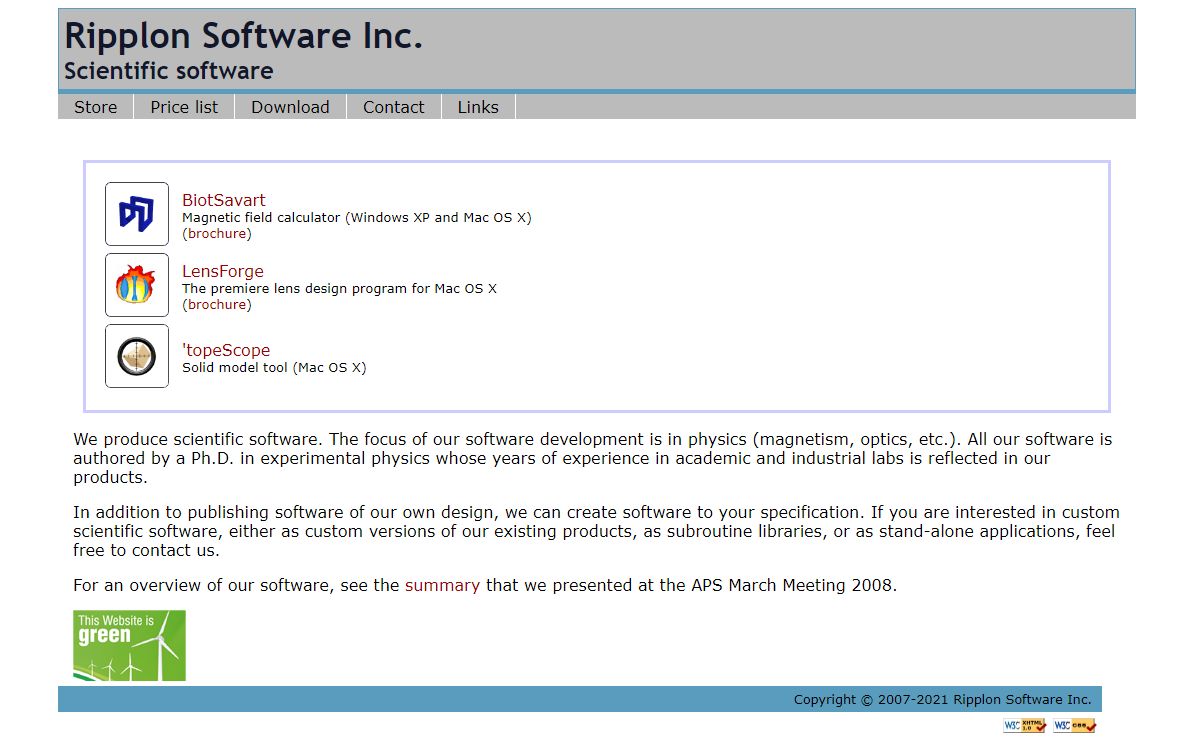Open the Contact menu item
Image resolution: width=1200 pixels, height=740 pixels.
(x=394, y=107)
